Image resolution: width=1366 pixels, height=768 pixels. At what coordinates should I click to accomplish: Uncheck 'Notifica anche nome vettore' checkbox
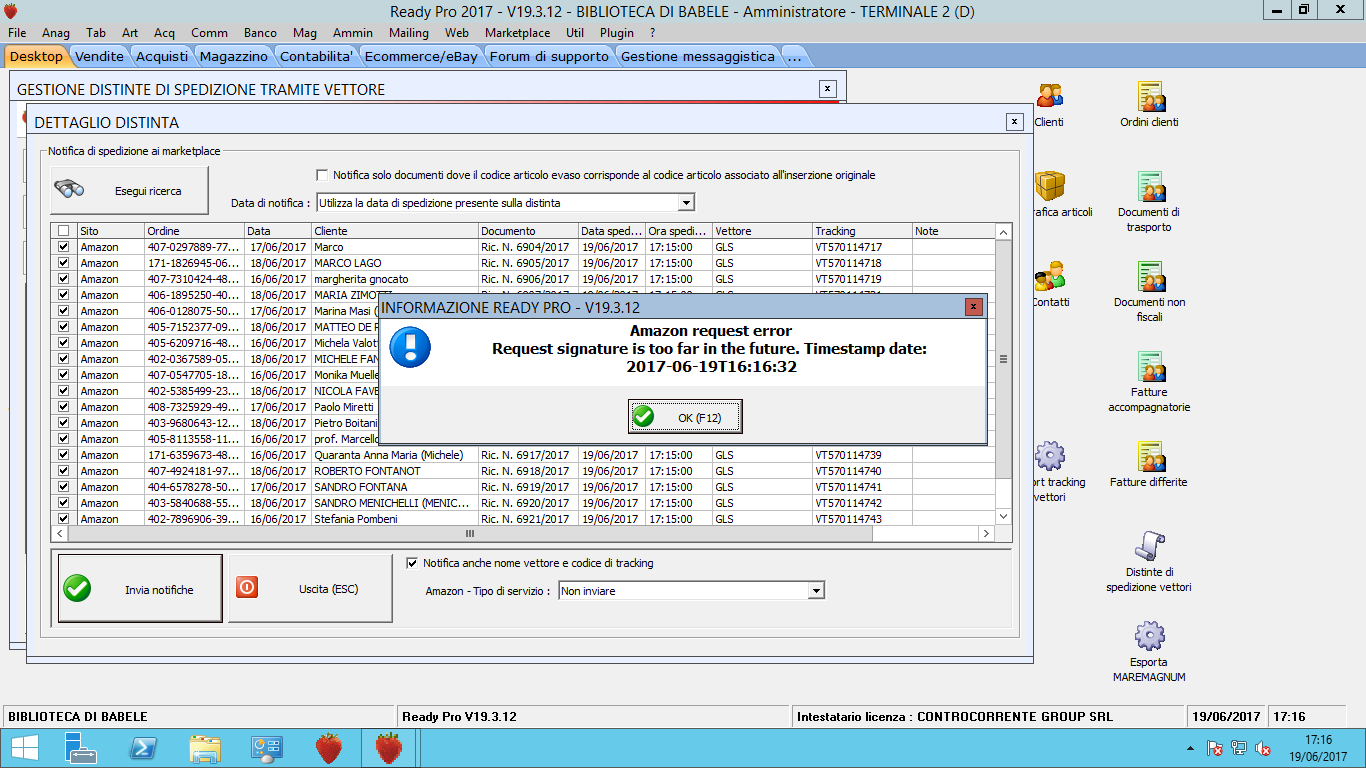point(412,563)
